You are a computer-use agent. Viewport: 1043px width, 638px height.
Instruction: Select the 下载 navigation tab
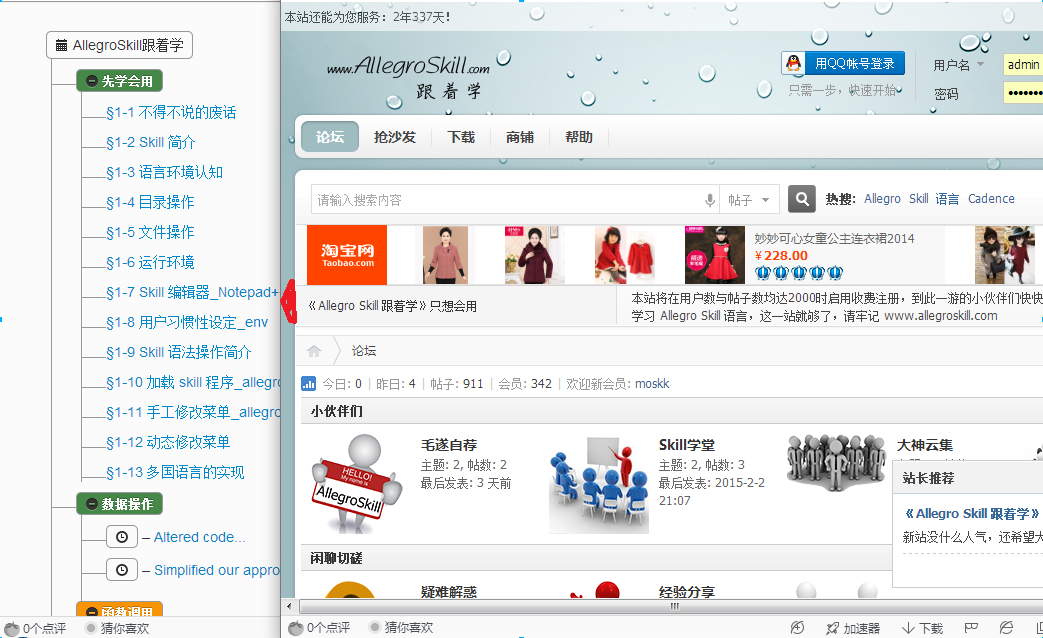pos(461,137)
